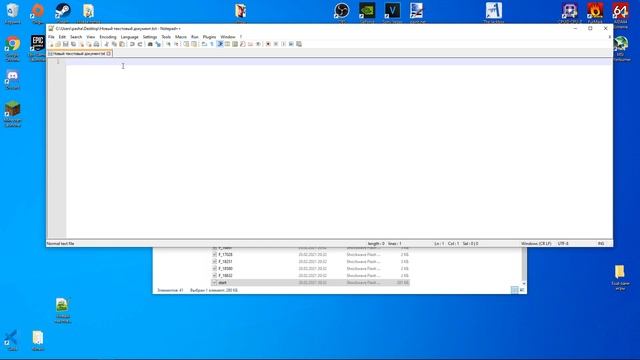Toggle the highlighted Indent Guide icon
The image size is (640, 360).
coord(220,44)
